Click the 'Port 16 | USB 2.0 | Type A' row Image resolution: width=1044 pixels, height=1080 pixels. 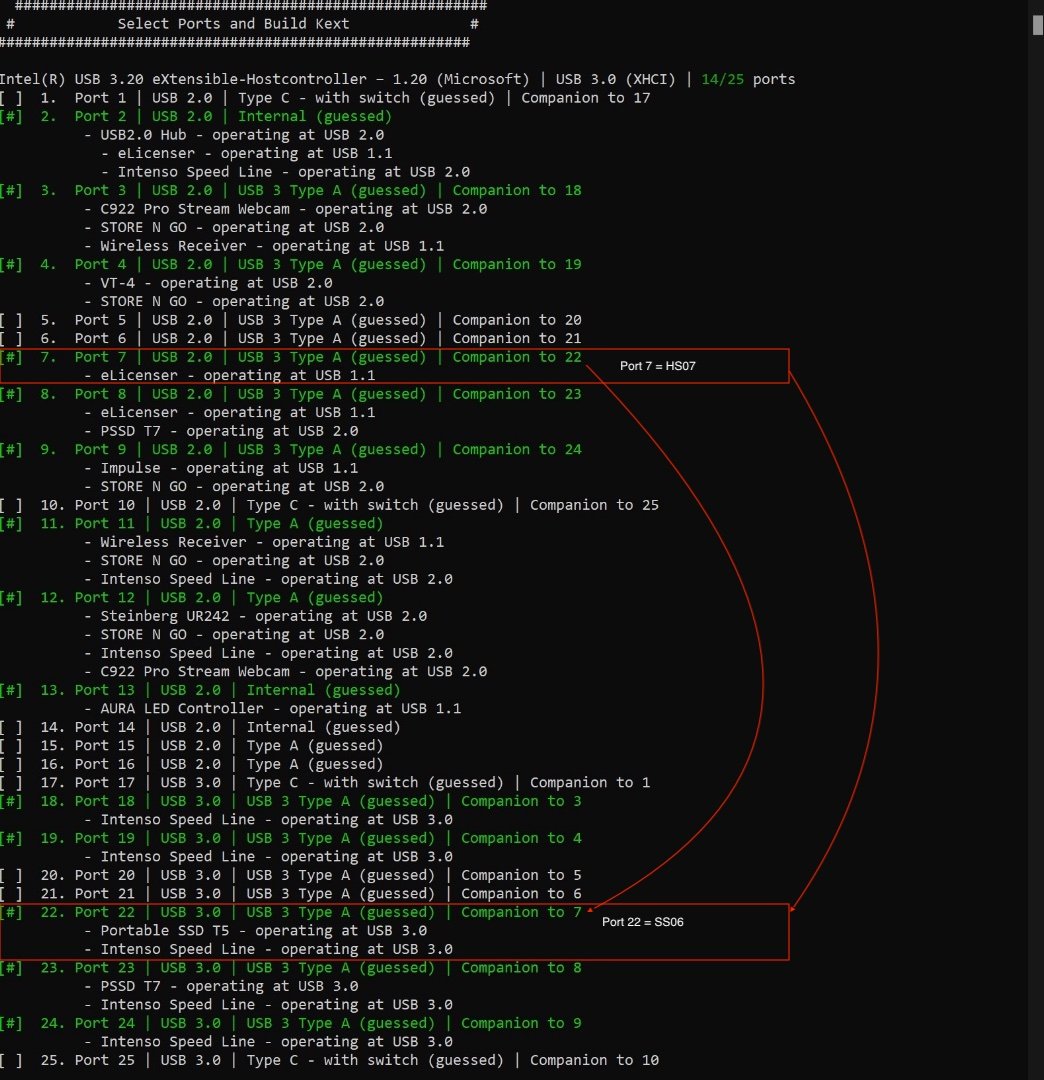pyautogui.click(x=191, y=765)
